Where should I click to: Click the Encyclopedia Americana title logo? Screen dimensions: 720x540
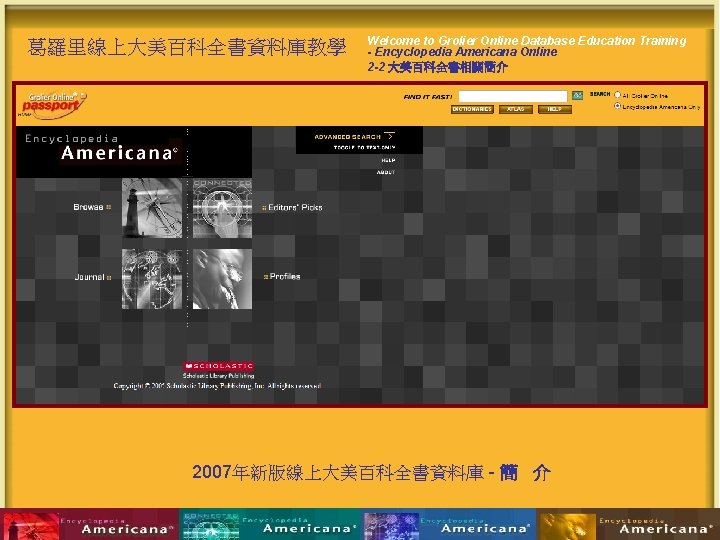coord(101,147)
